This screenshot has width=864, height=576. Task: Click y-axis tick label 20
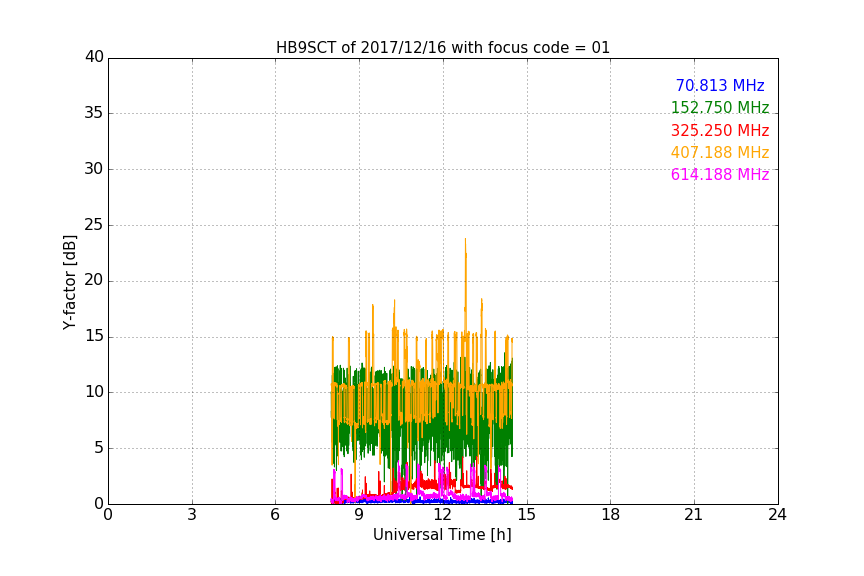tap(94, 281)
